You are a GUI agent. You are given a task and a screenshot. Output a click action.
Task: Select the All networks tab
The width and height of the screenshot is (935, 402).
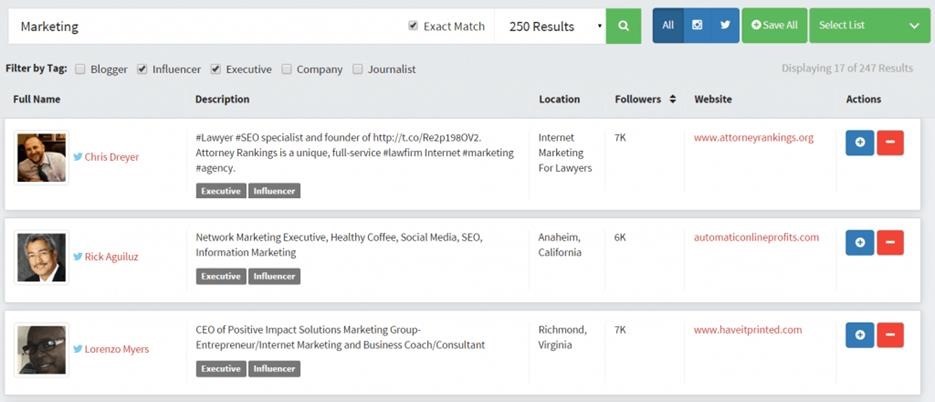[668, 25]
